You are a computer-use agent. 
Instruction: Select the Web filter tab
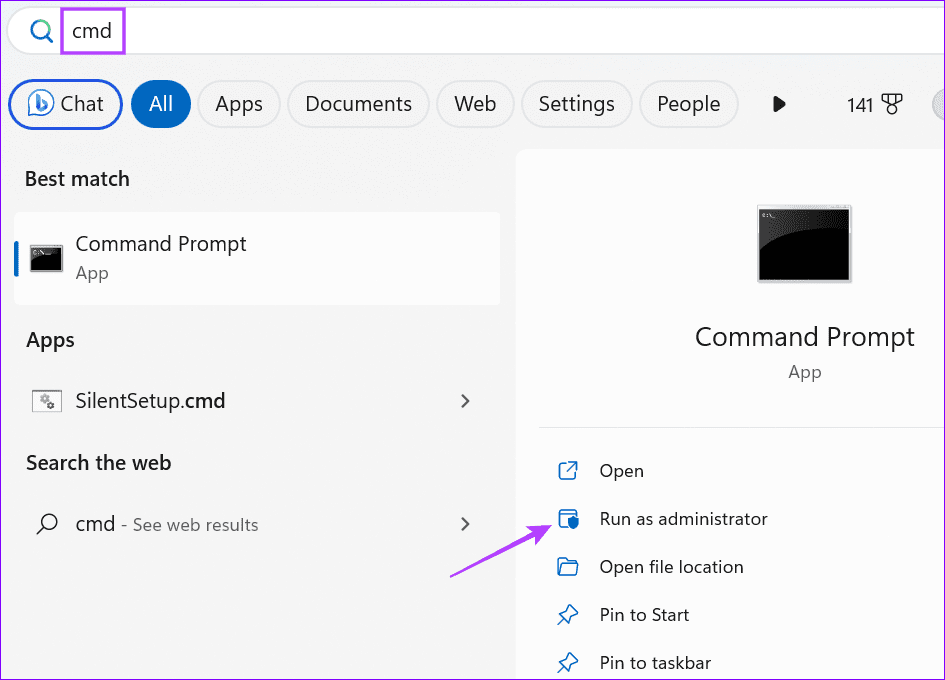pyautogui.click(x=475, y=104)
